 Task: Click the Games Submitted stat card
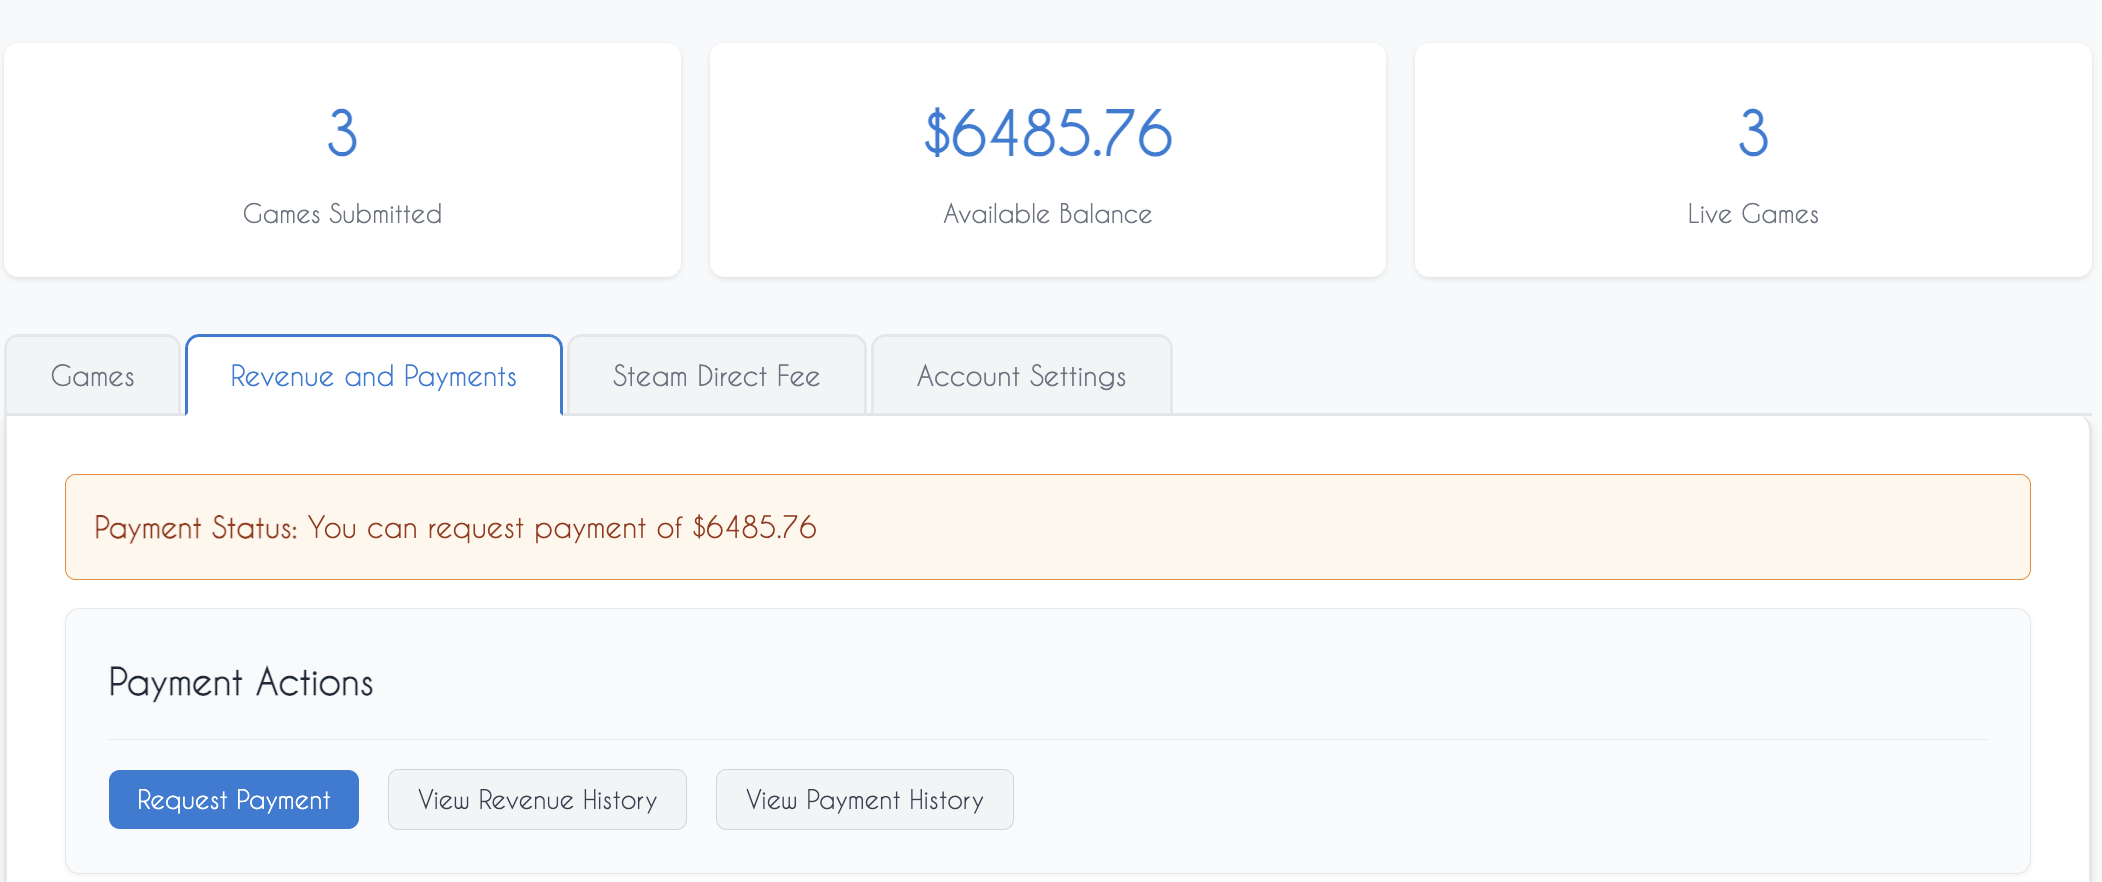pos(343,160)
